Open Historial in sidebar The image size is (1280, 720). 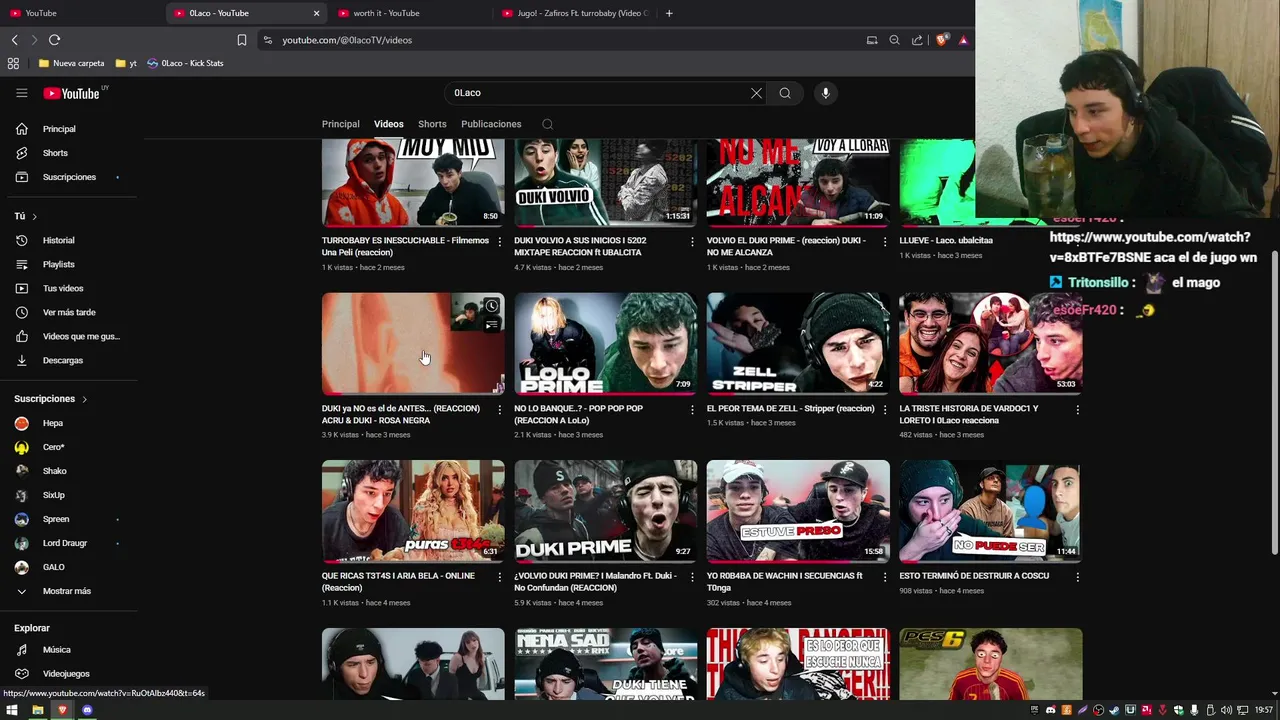coord(58,240)
